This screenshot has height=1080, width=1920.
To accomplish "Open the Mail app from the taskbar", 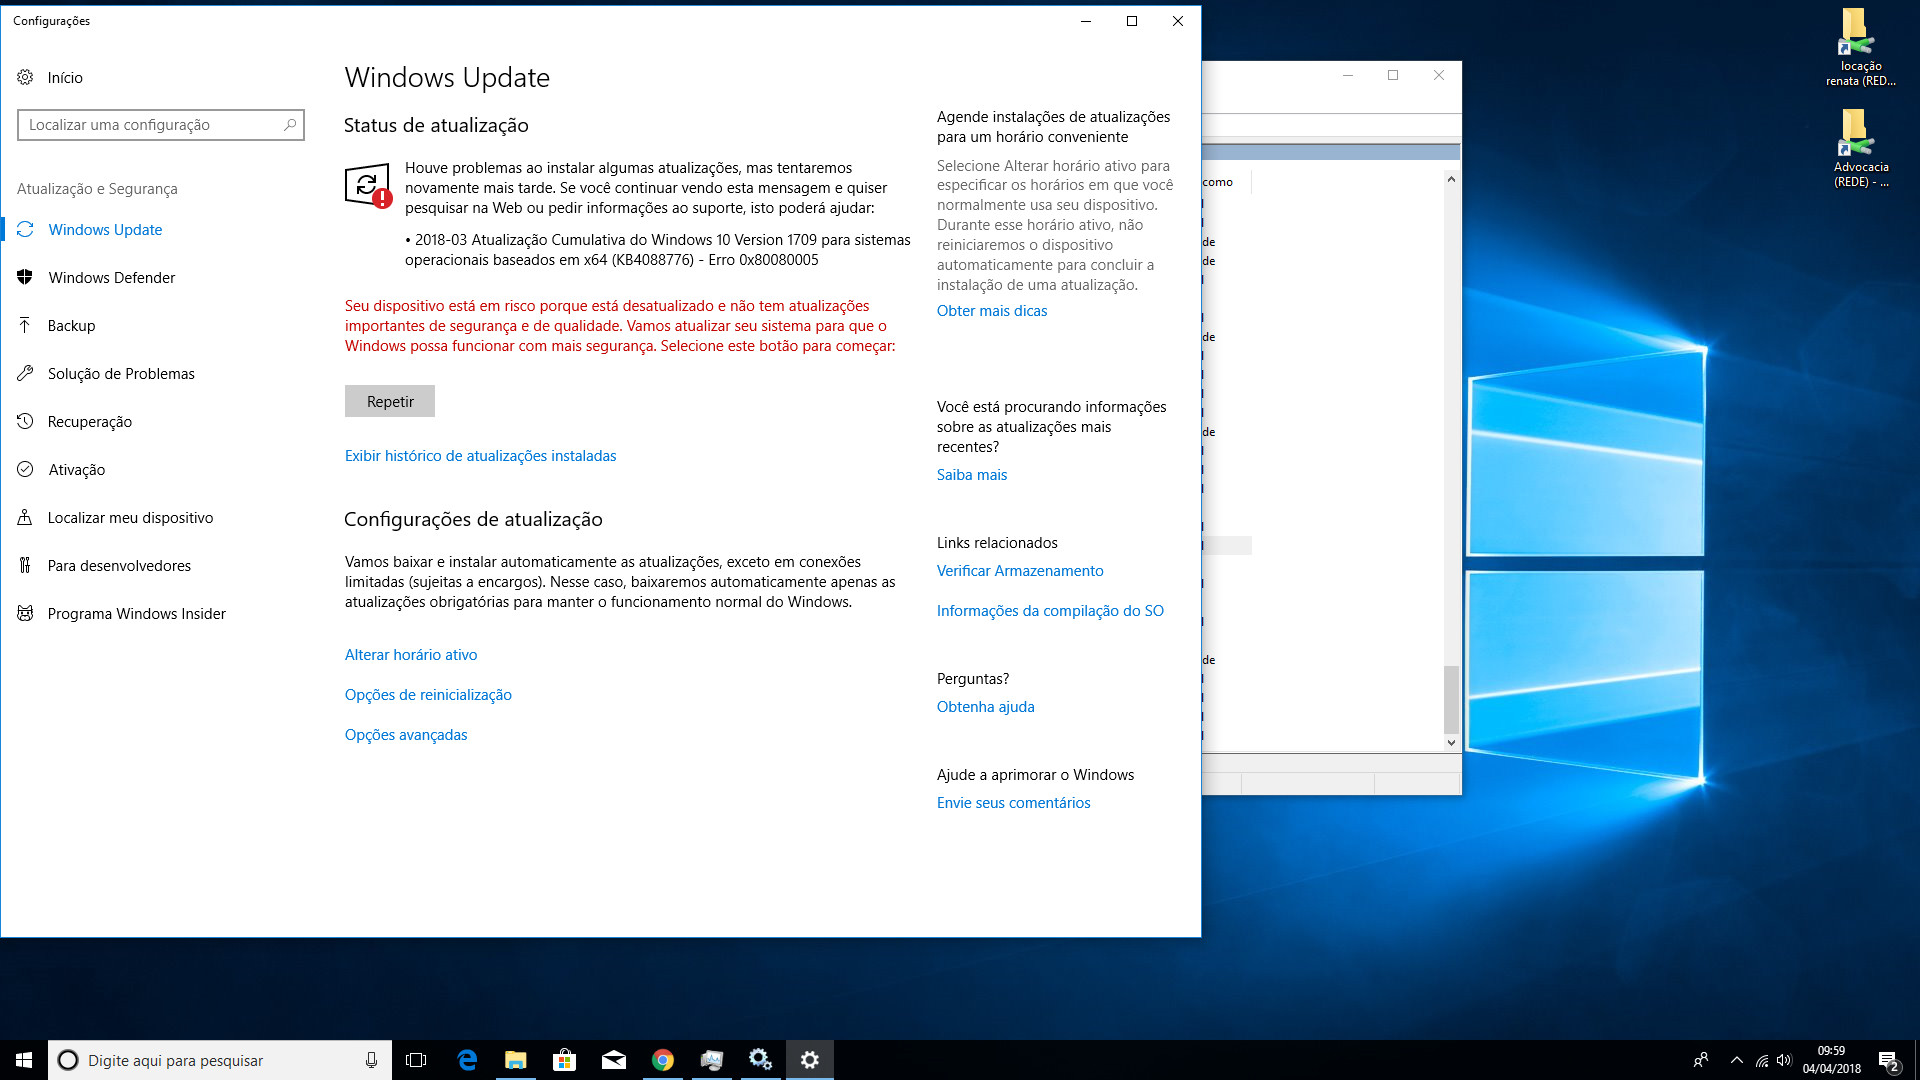I will 614,1060.
